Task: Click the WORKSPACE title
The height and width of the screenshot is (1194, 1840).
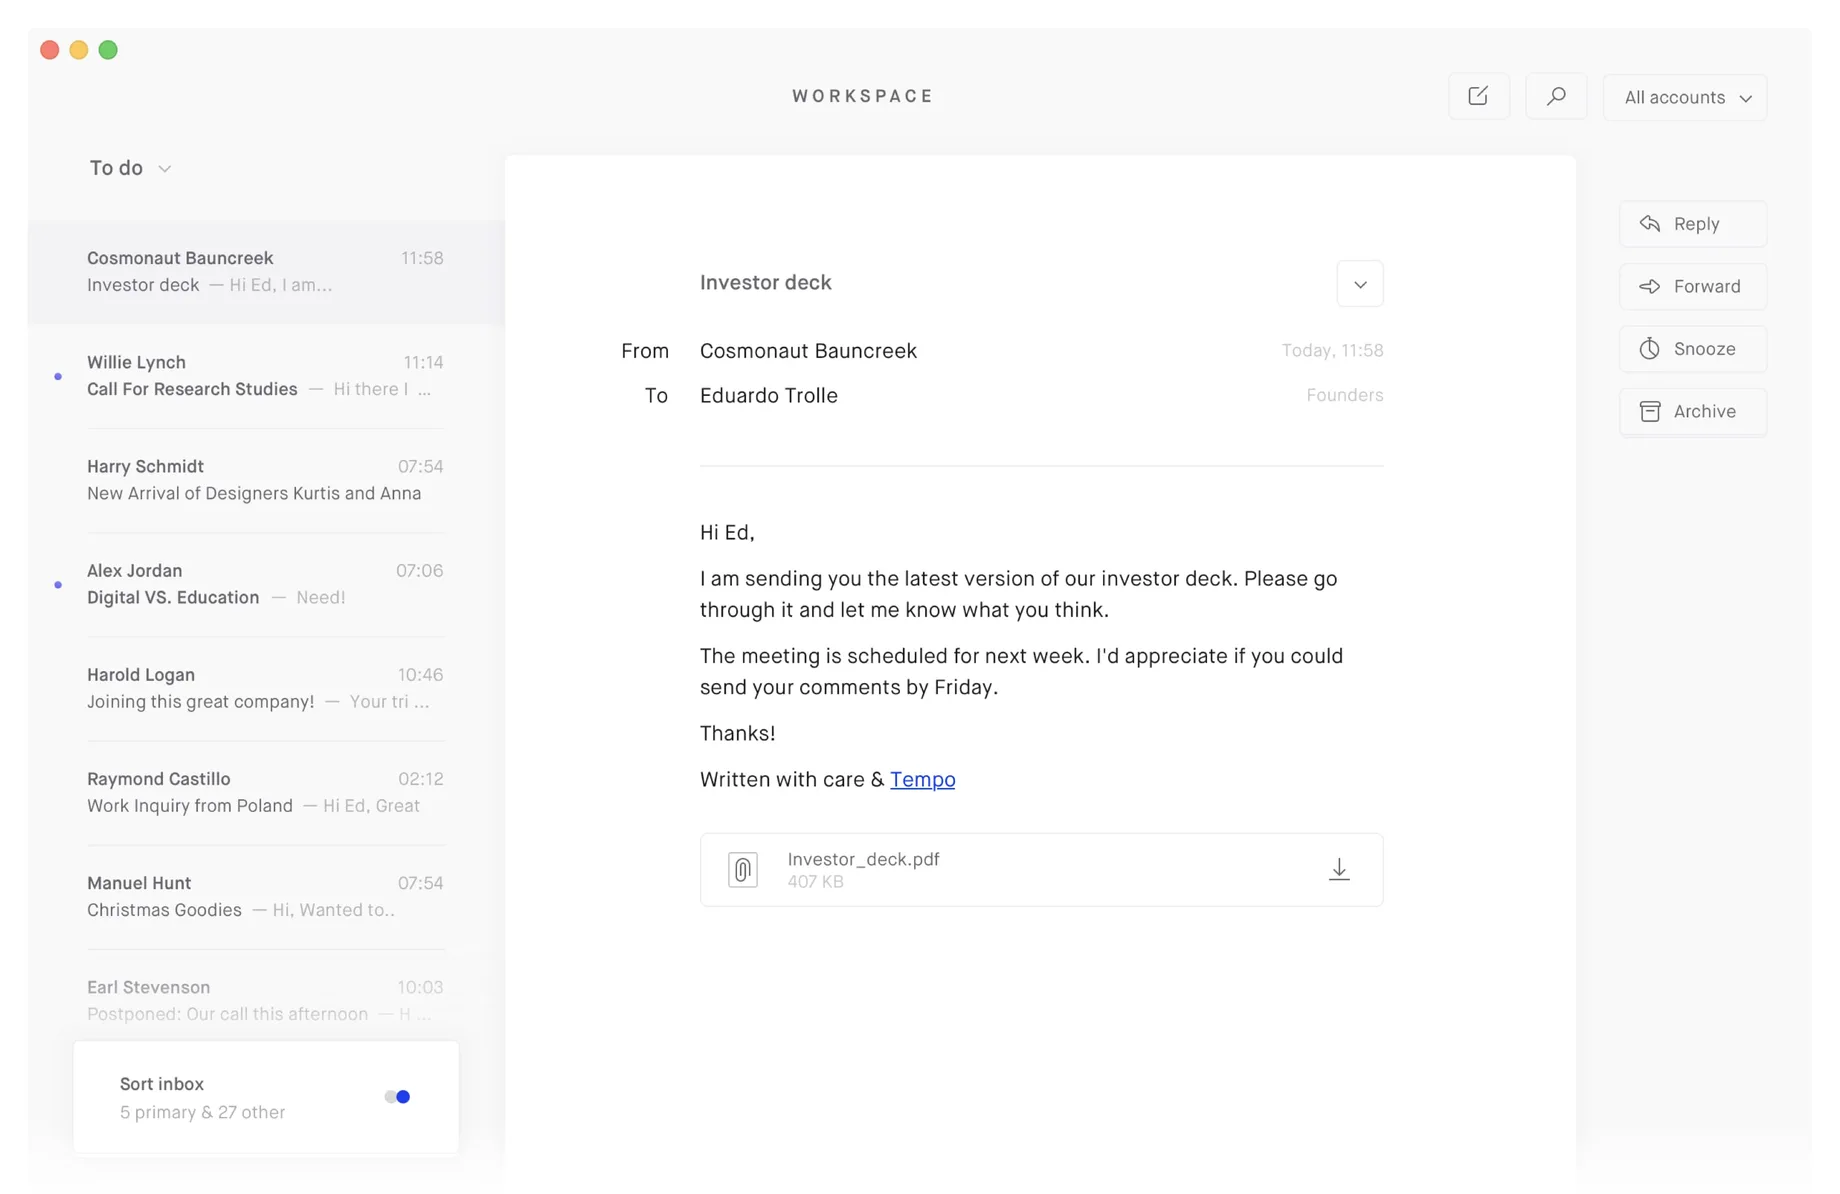Action: tap(862, 96)
